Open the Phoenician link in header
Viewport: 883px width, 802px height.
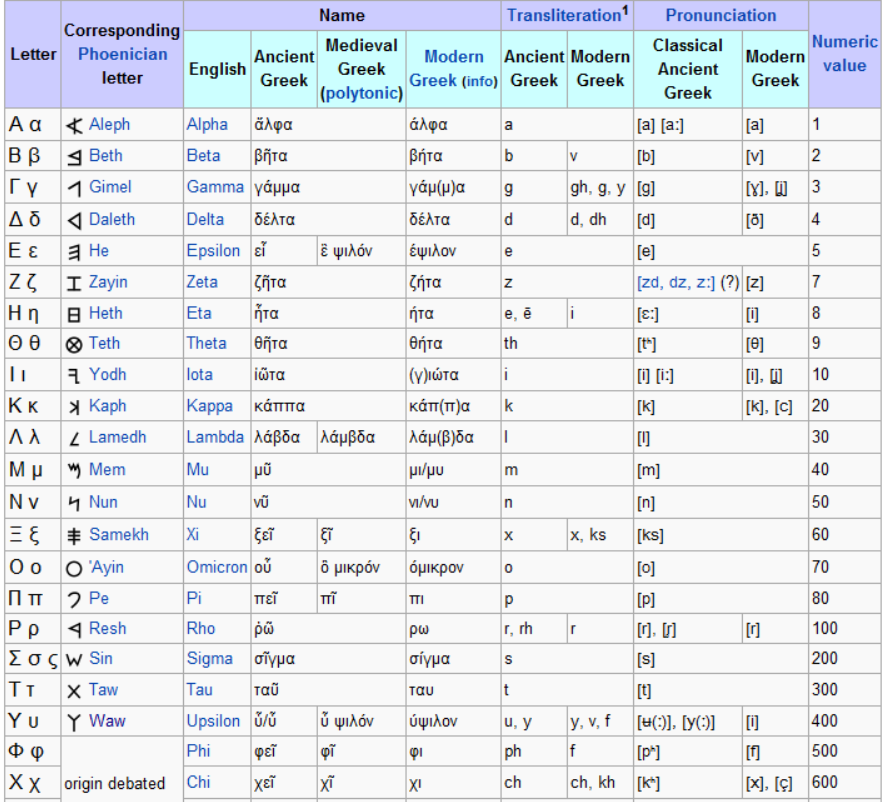[x=122, y=54]
